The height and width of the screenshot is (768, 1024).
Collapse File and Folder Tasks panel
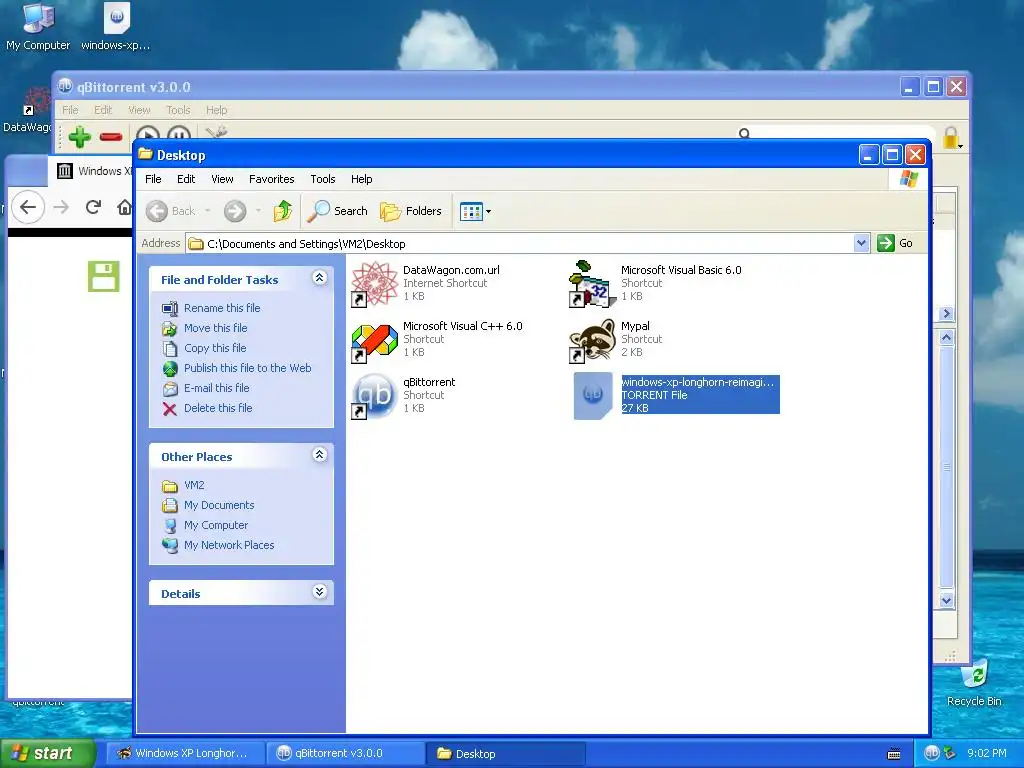click(x=319, y=278)
